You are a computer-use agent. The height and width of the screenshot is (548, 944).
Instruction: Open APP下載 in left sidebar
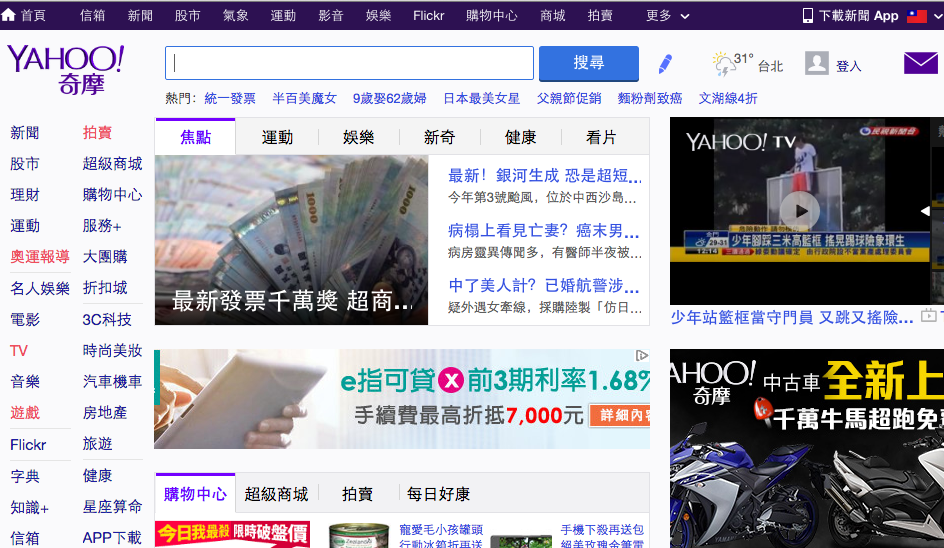[112, 538]
